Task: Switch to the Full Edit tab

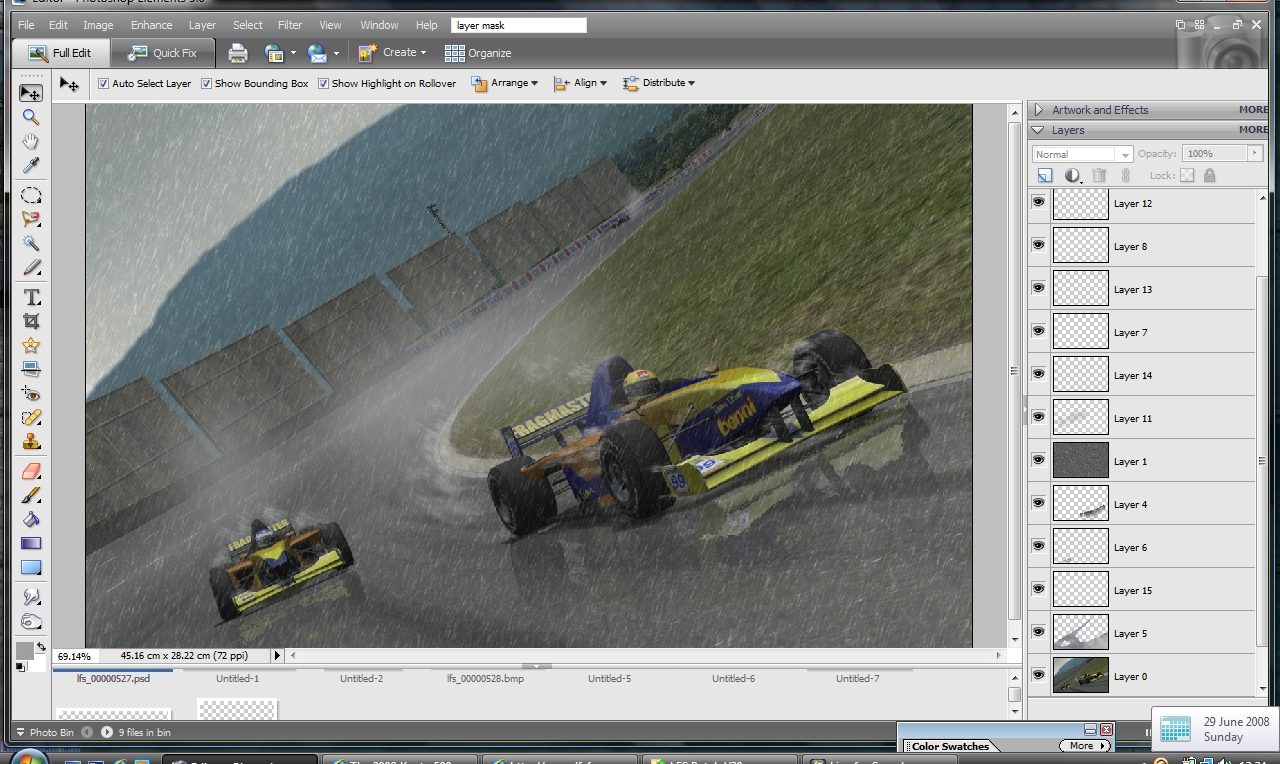Action: click(x=60, y=53)
